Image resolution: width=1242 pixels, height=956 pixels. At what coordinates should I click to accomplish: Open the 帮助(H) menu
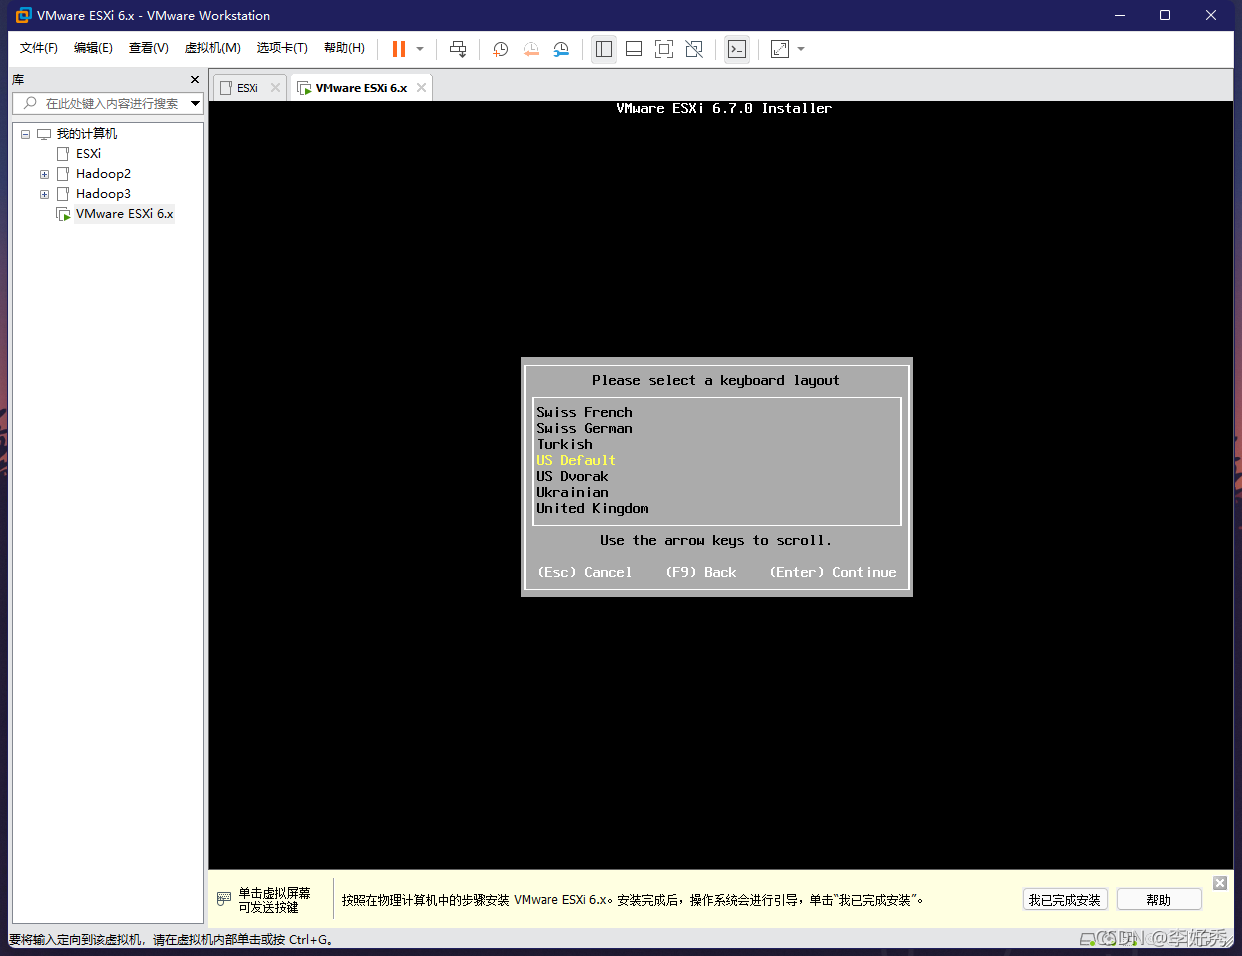(345, 48)
